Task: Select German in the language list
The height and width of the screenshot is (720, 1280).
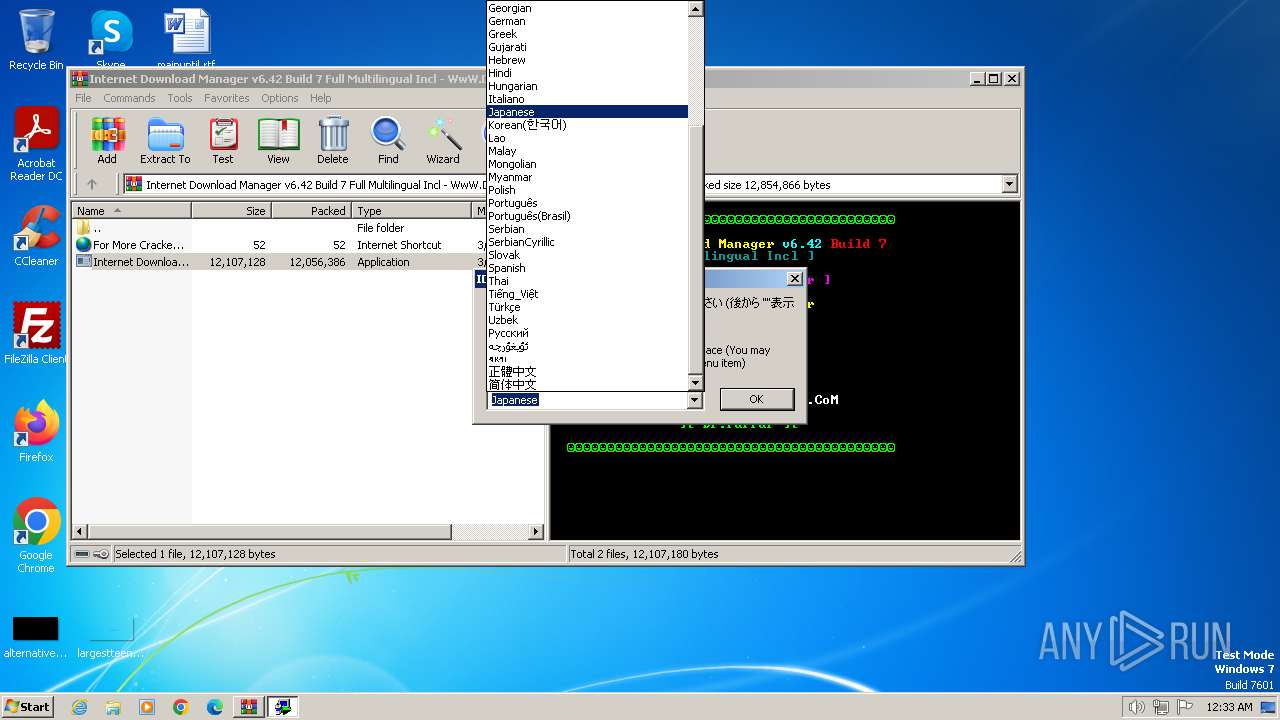Action: pyautogui.click(x=587, y=21)
